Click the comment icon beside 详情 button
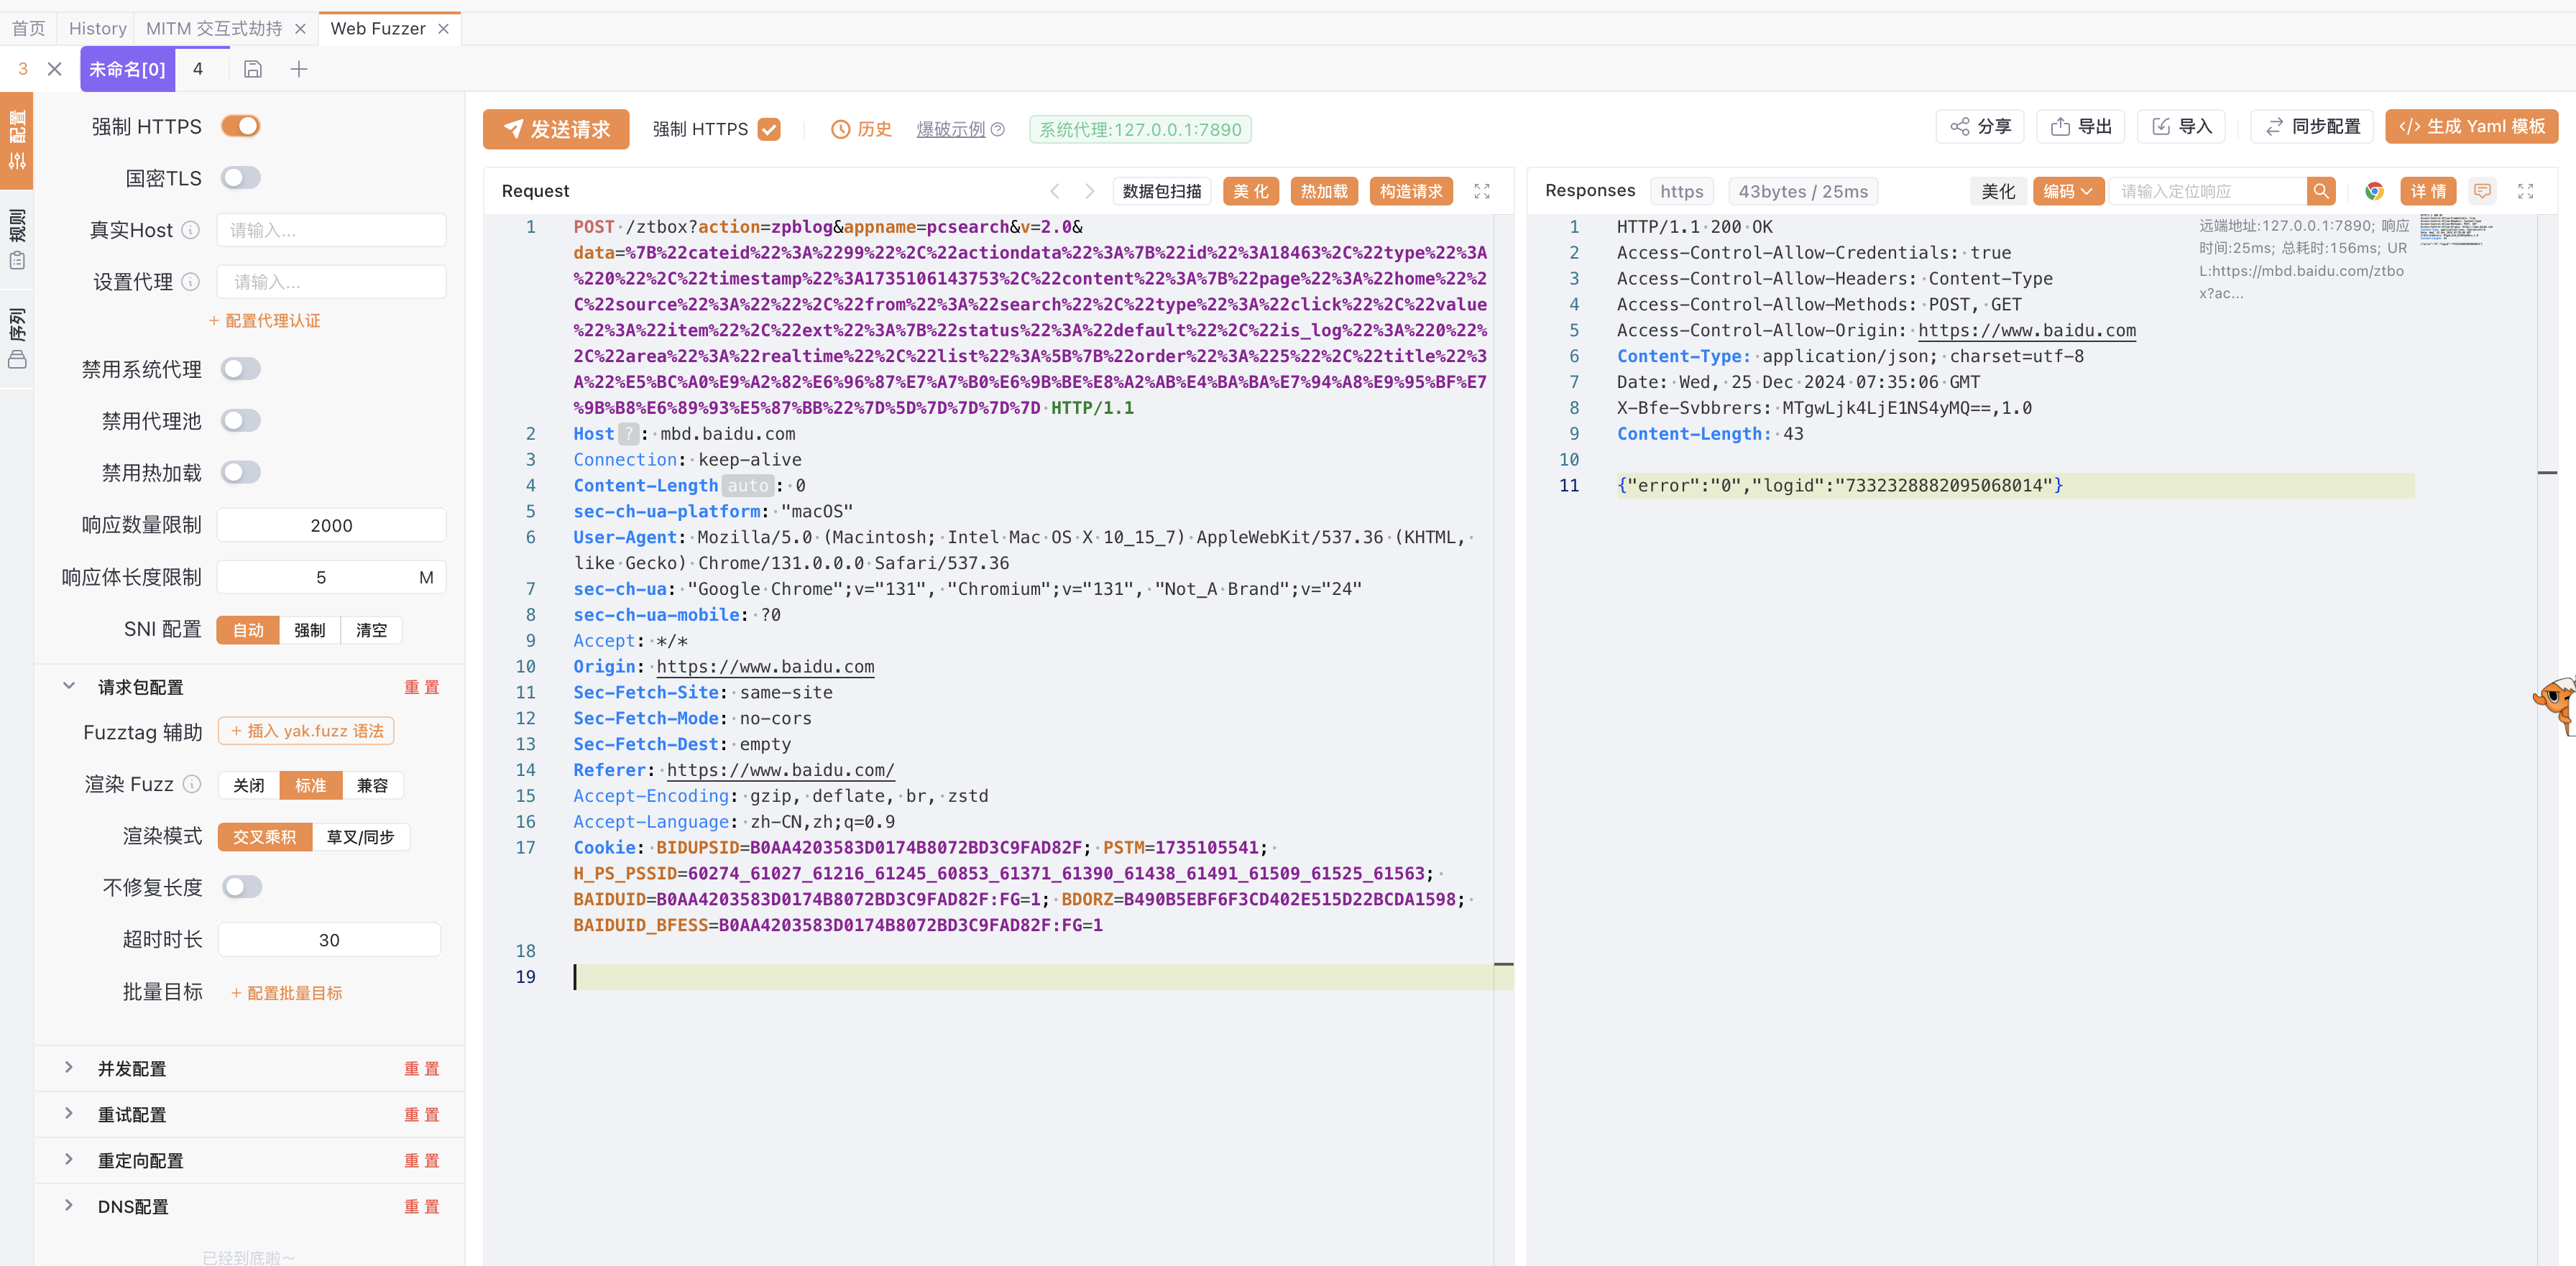 pyautogui.click(x=2482, y=191)
